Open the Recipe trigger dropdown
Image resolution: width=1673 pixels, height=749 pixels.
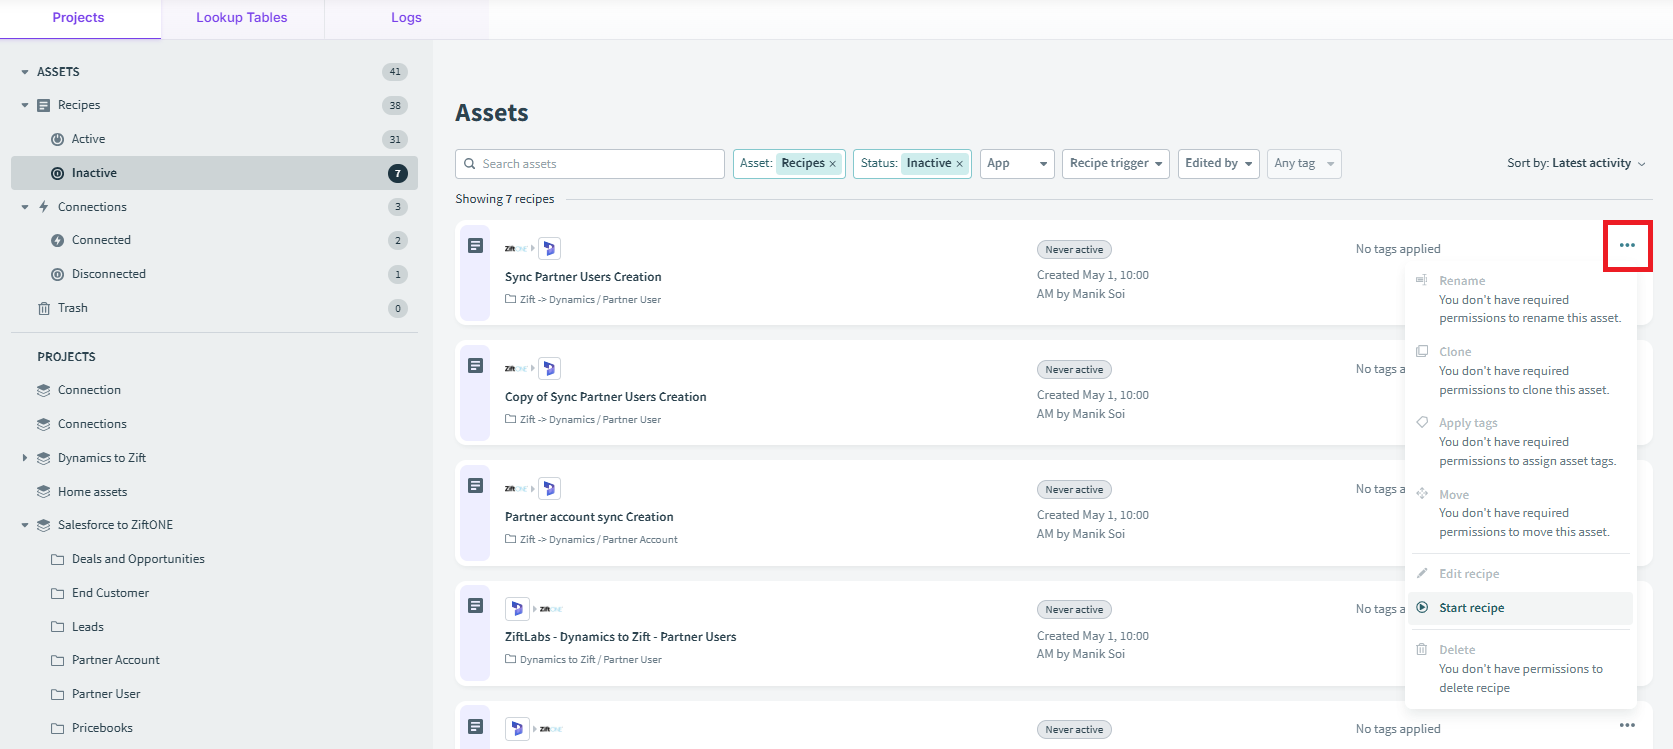pyautogui.click(x=1116, y=164)
